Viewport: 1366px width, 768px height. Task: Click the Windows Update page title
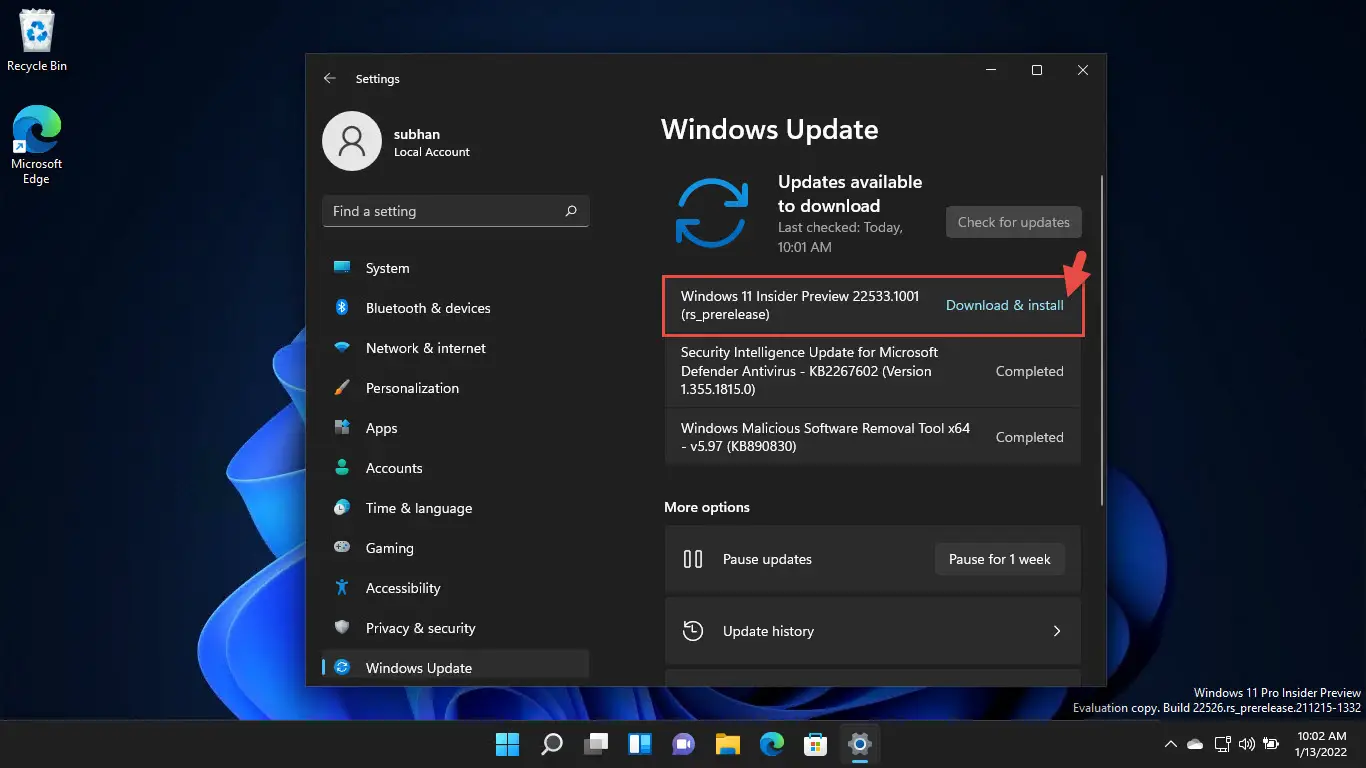click(770, 130)
